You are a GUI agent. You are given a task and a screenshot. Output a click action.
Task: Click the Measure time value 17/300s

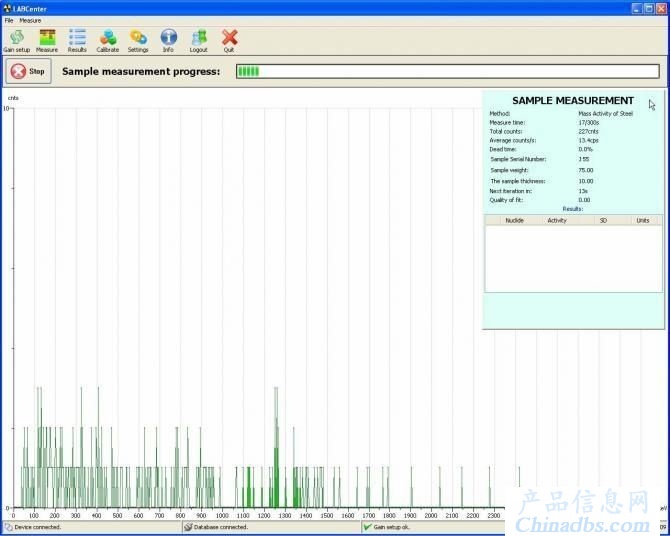[588, 123]
